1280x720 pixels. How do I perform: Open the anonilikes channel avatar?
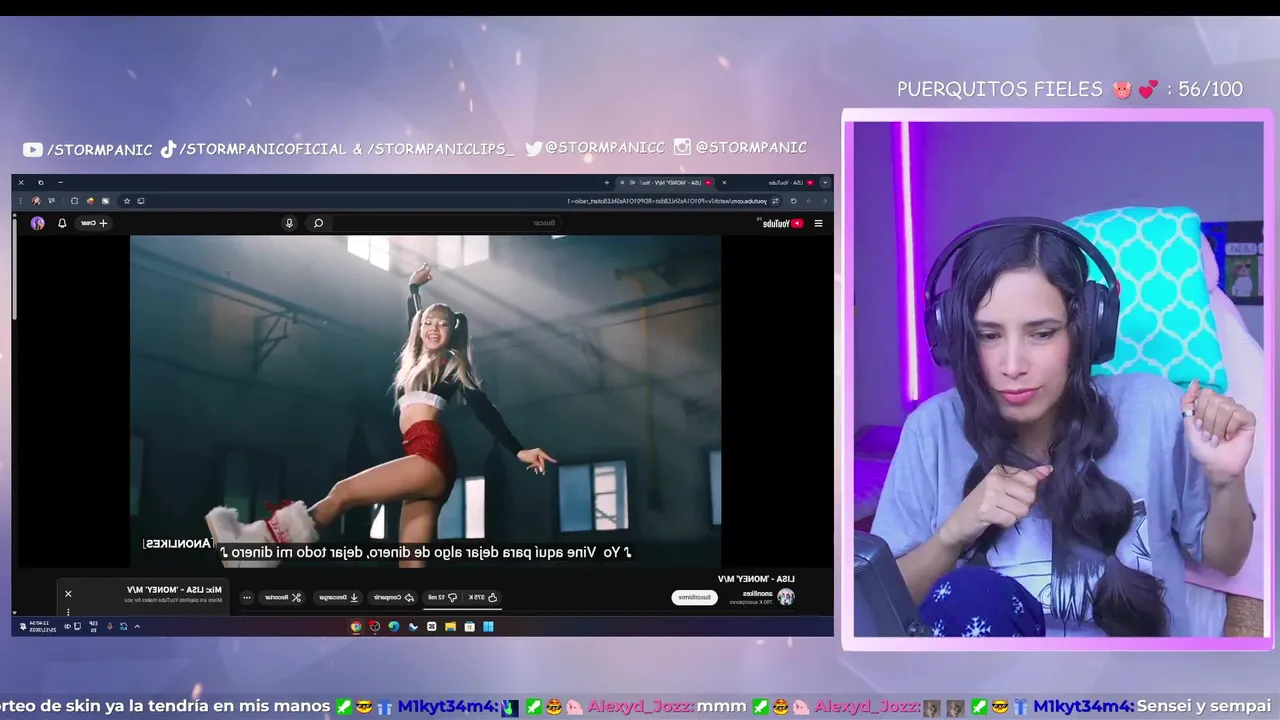point(786,597)
